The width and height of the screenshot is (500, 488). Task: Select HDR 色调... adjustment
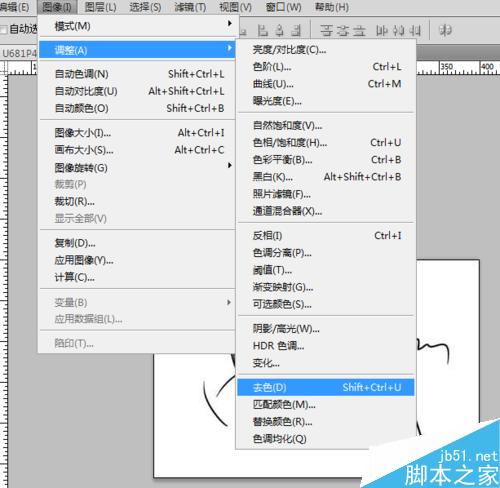coord(326,346)
